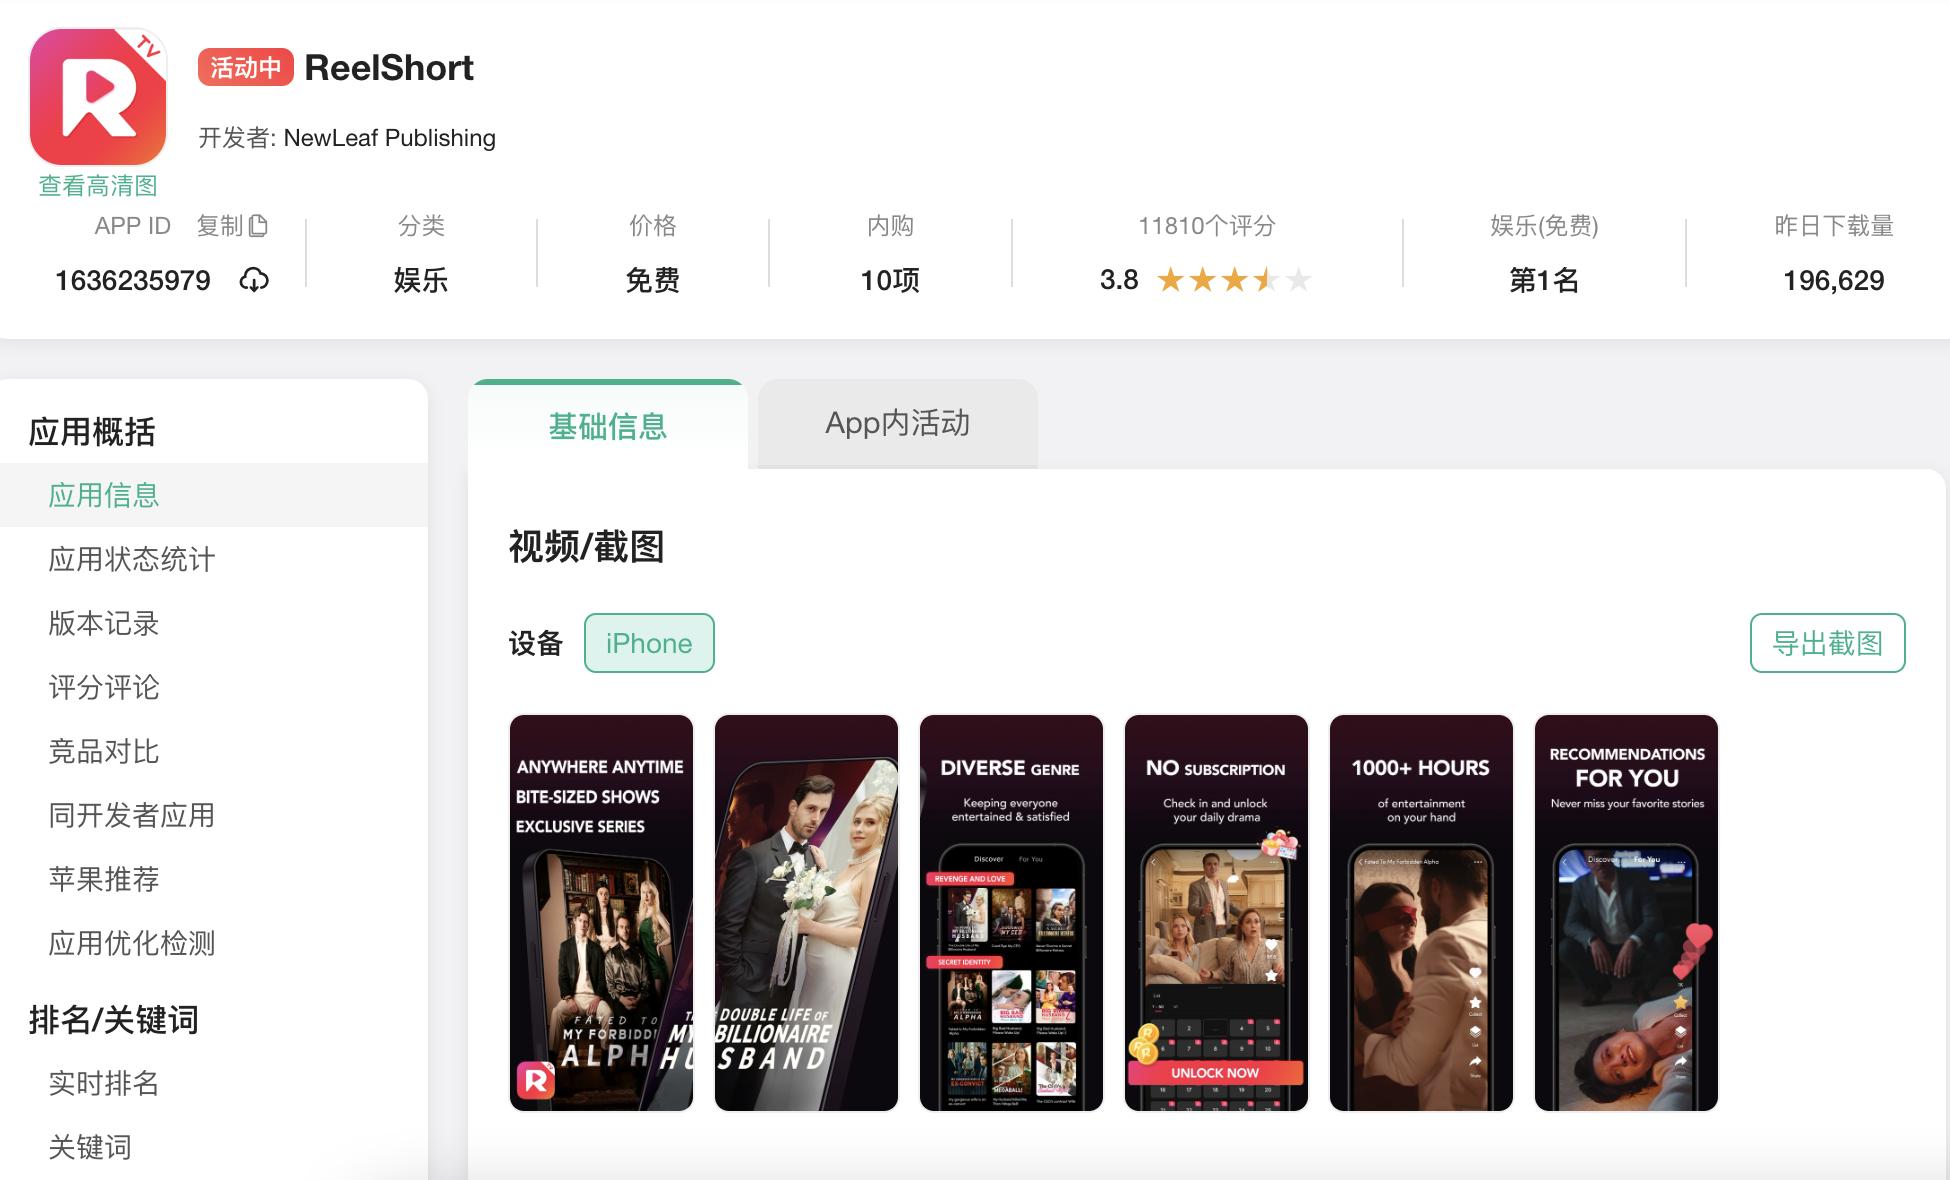1950x1180 pixels.
Task: Click APP ID value 1636235979
Action: (x=133, y=280)
